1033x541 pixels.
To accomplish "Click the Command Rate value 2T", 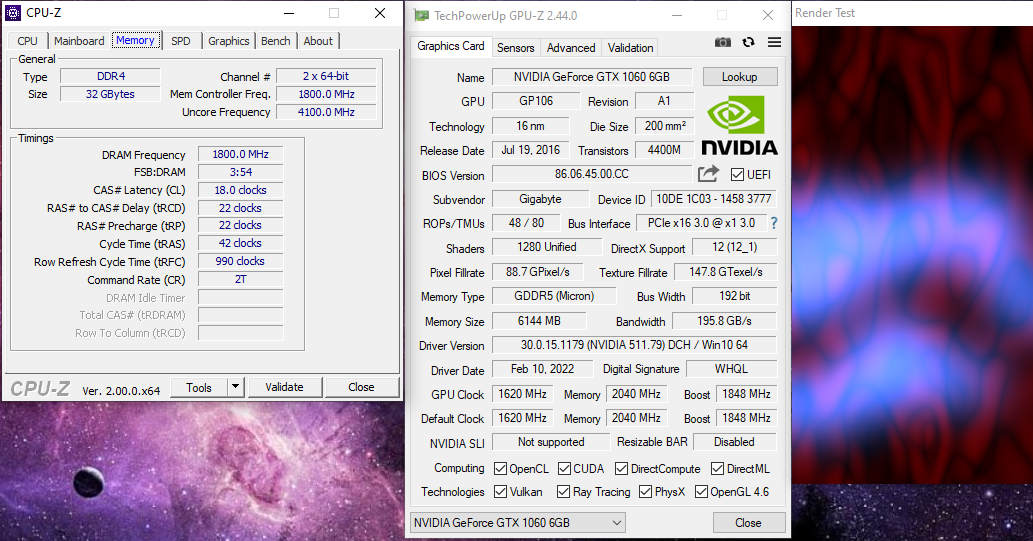I will (240, 279).
